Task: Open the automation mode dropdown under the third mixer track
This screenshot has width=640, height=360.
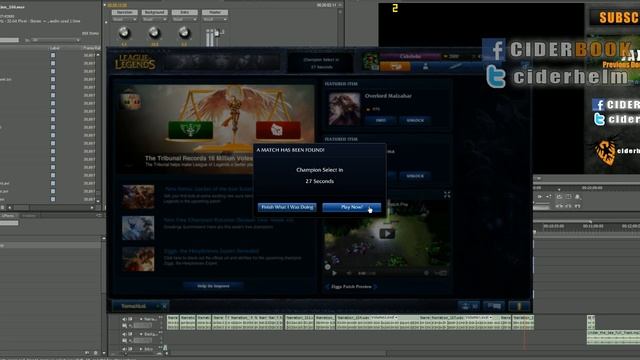Action: pyautogui.click(x=184, y=19)
